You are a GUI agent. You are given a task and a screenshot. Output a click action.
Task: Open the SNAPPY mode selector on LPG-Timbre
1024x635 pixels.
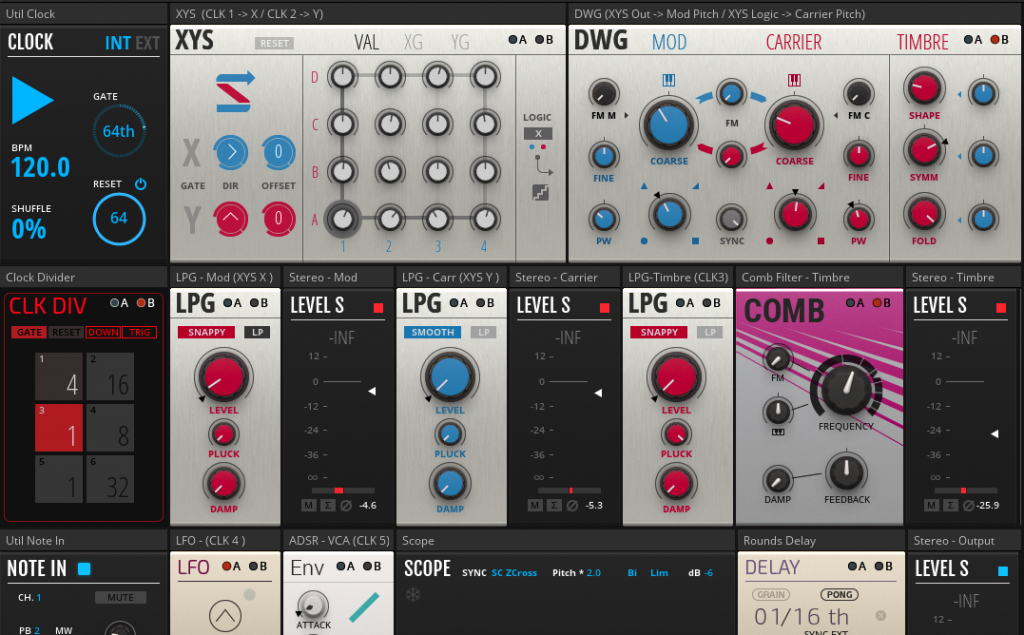pos(659,332)
